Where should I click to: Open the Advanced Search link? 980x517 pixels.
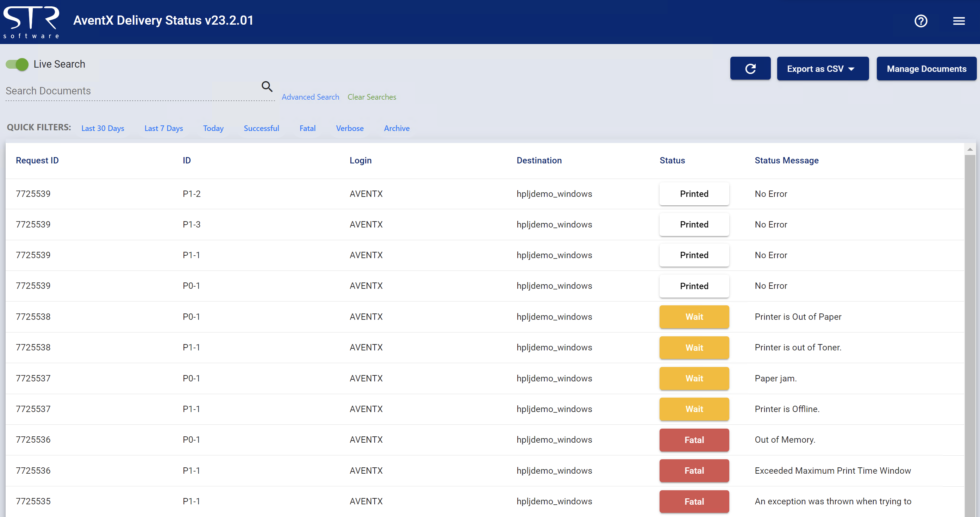point(310,97)
